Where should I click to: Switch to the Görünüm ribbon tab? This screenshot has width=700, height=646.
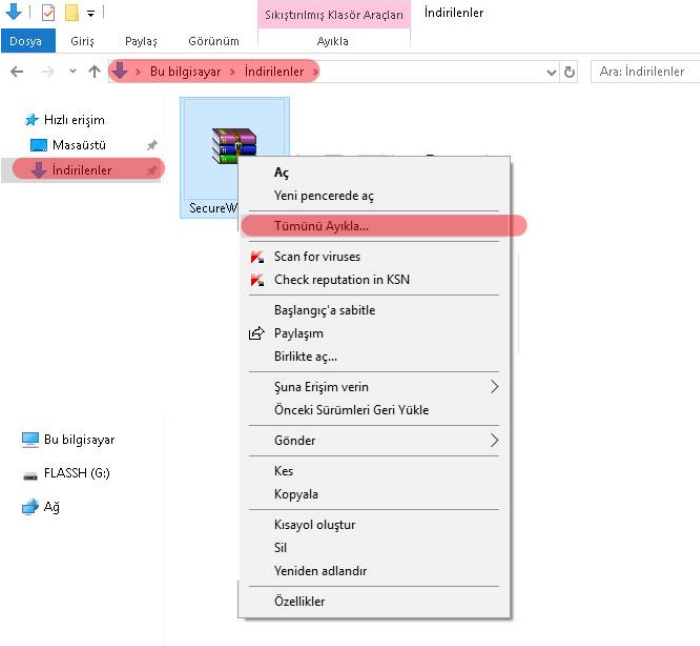[213, 41]
